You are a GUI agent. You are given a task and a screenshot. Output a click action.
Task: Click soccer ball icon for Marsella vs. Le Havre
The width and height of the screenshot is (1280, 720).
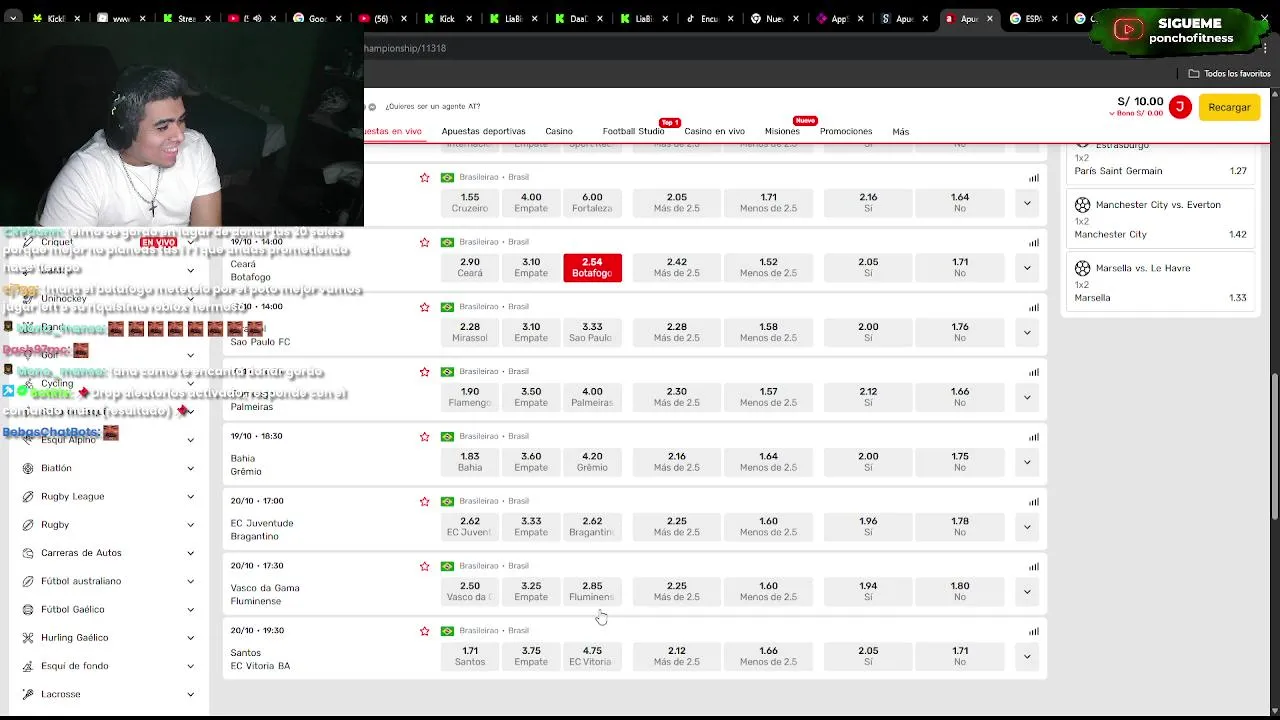[1082, 268]
